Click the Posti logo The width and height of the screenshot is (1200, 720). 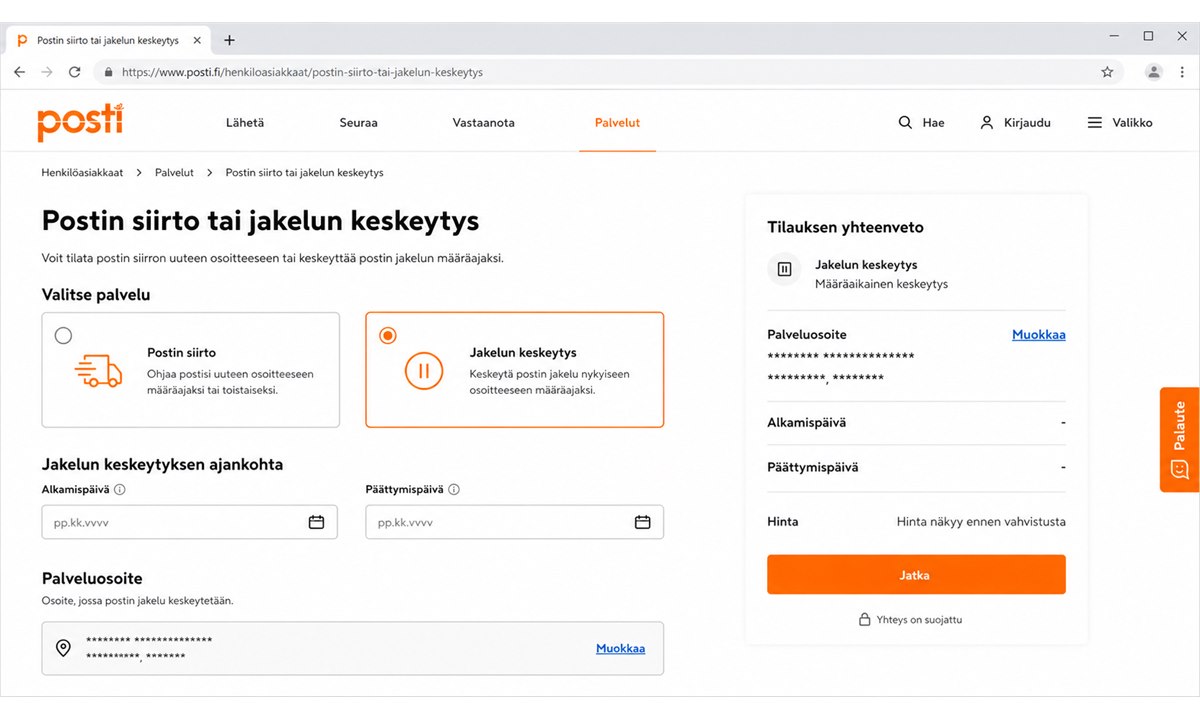tap(81, 122)
